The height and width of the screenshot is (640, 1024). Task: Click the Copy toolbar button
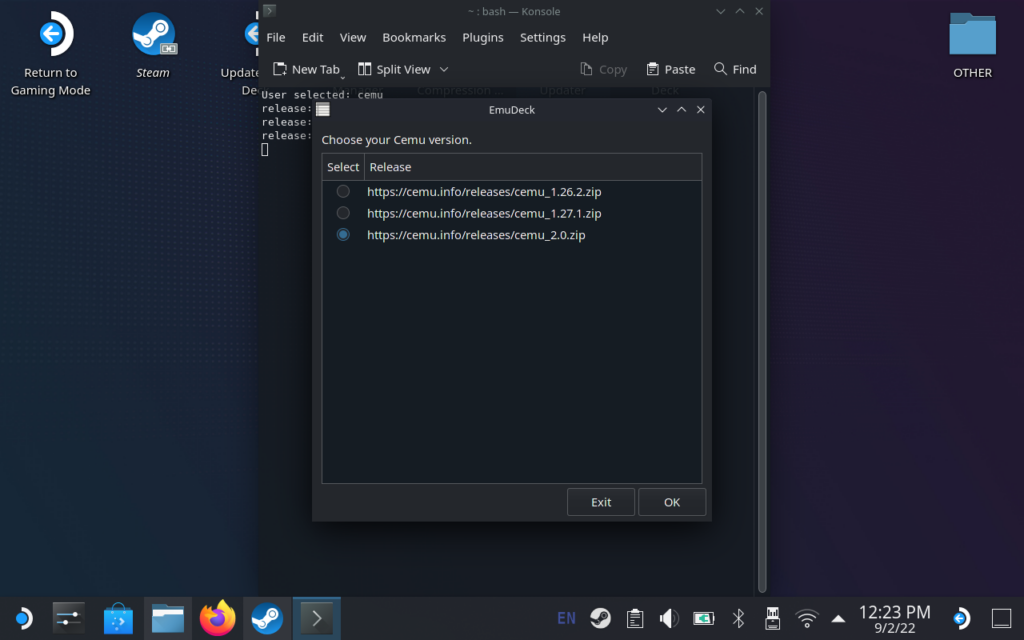coord(603,69)
